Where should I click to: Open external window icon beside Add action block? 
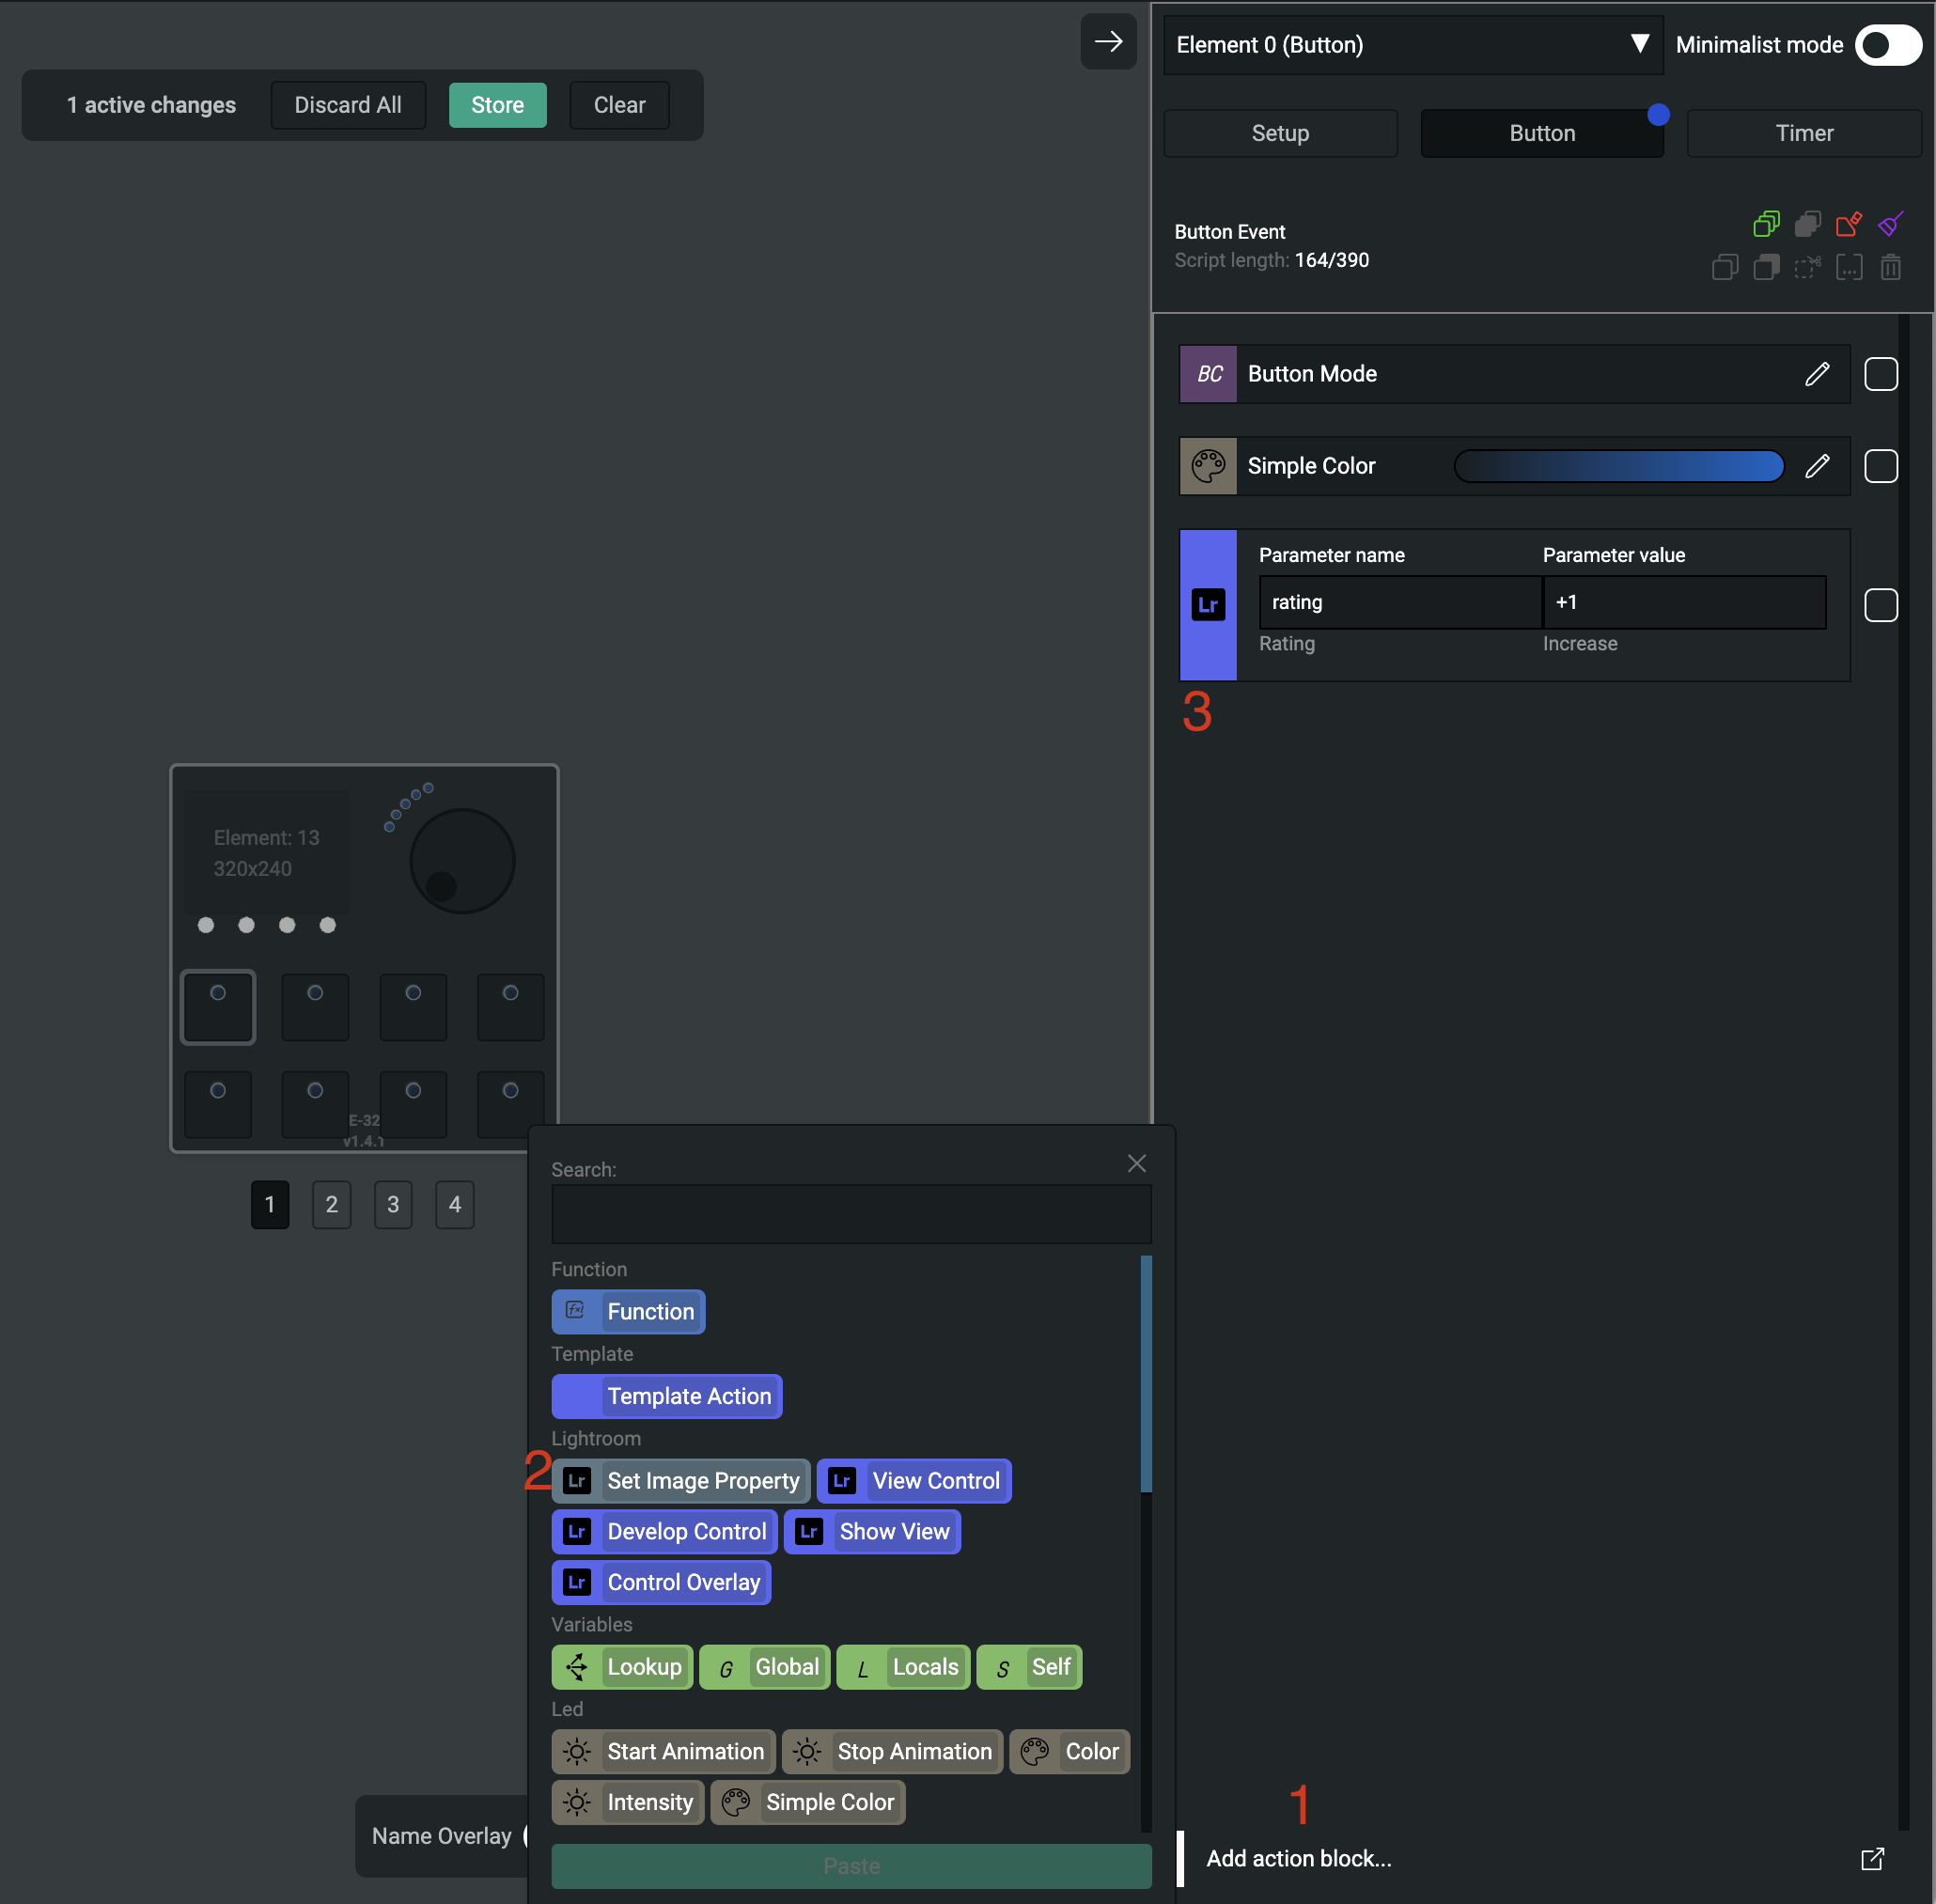click(1872, 1858)
